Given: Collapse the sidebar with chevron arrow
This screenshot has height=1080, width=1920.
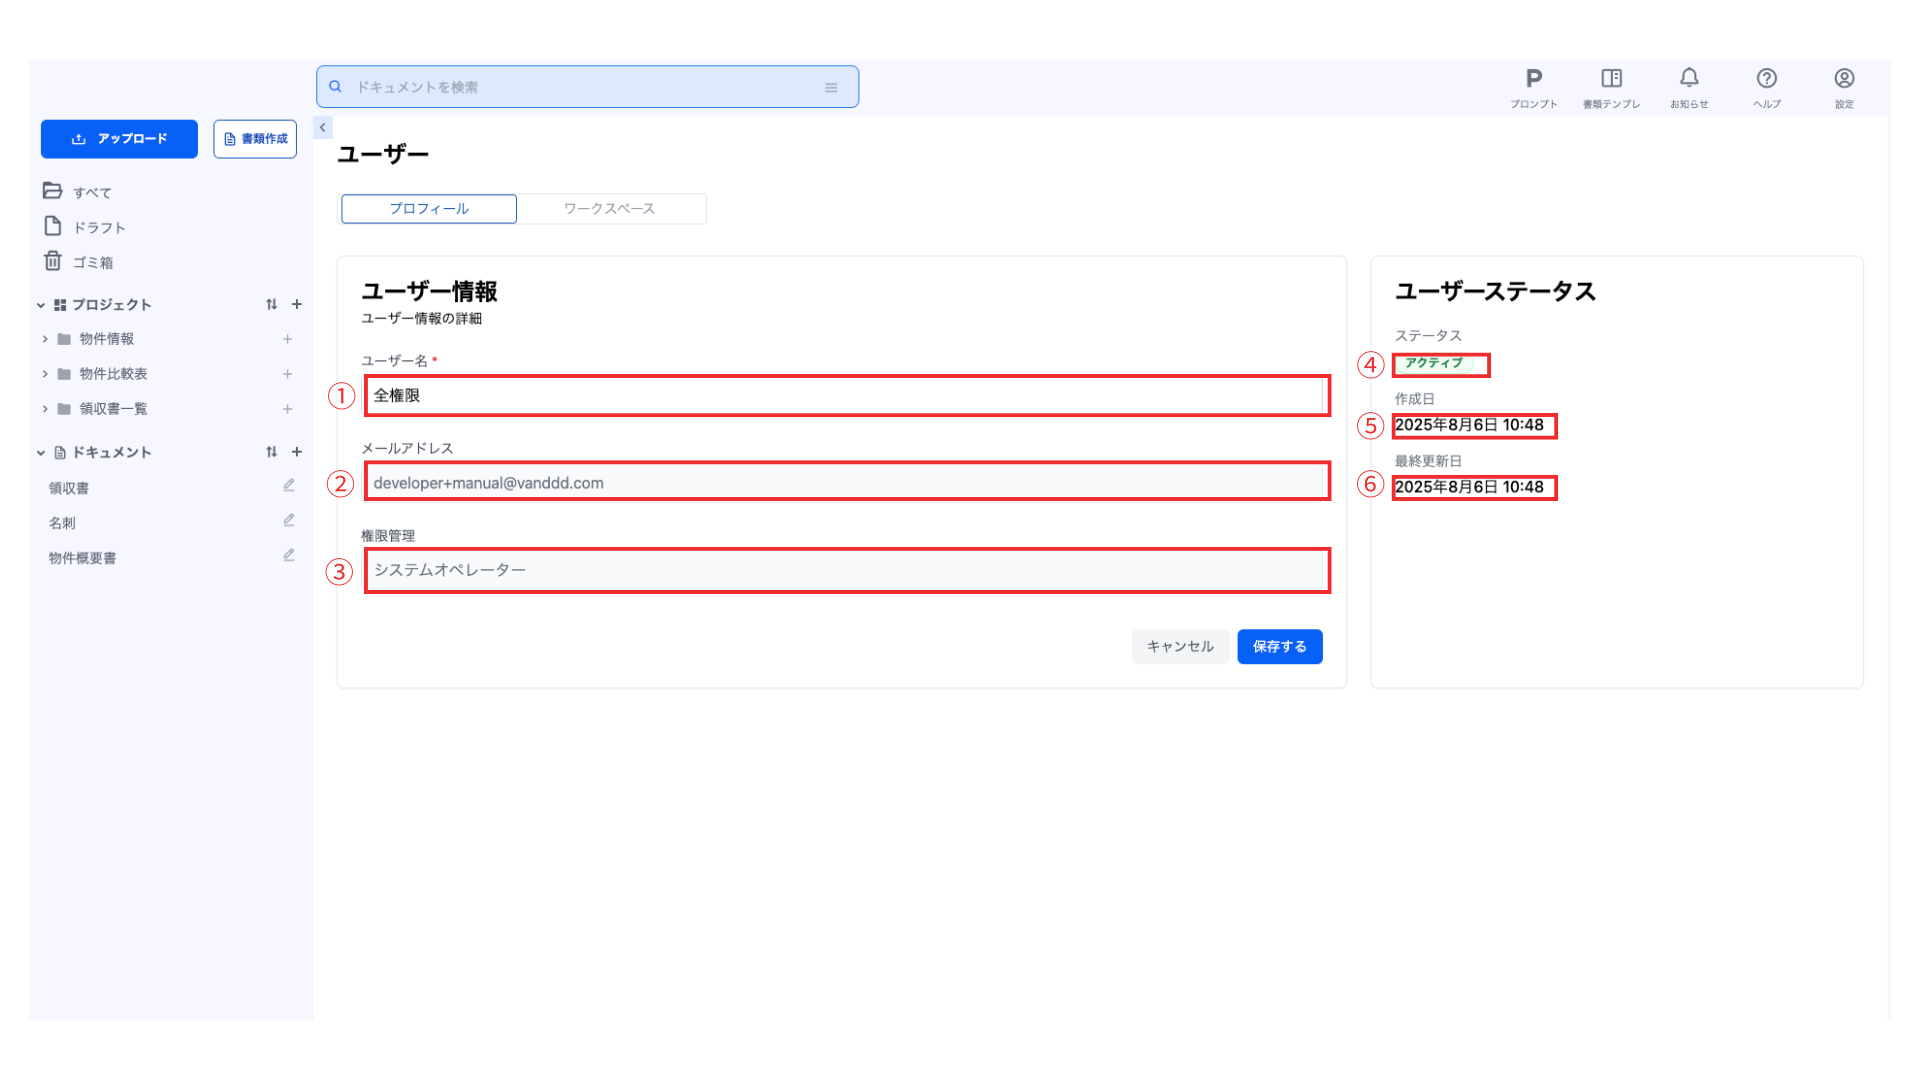Looking at the screenshot, I should (x=323, y=128).
